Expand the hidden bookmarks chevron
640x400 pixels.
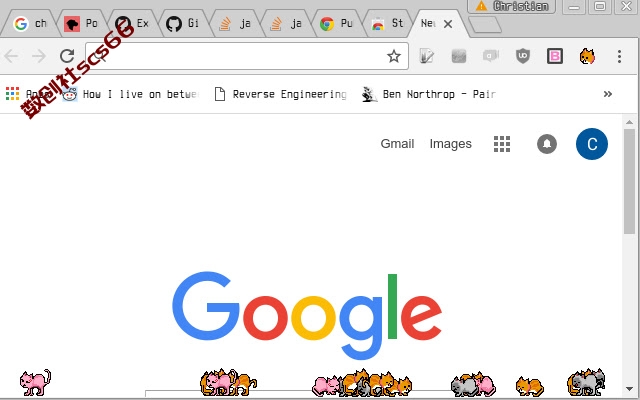click(608, 94)
